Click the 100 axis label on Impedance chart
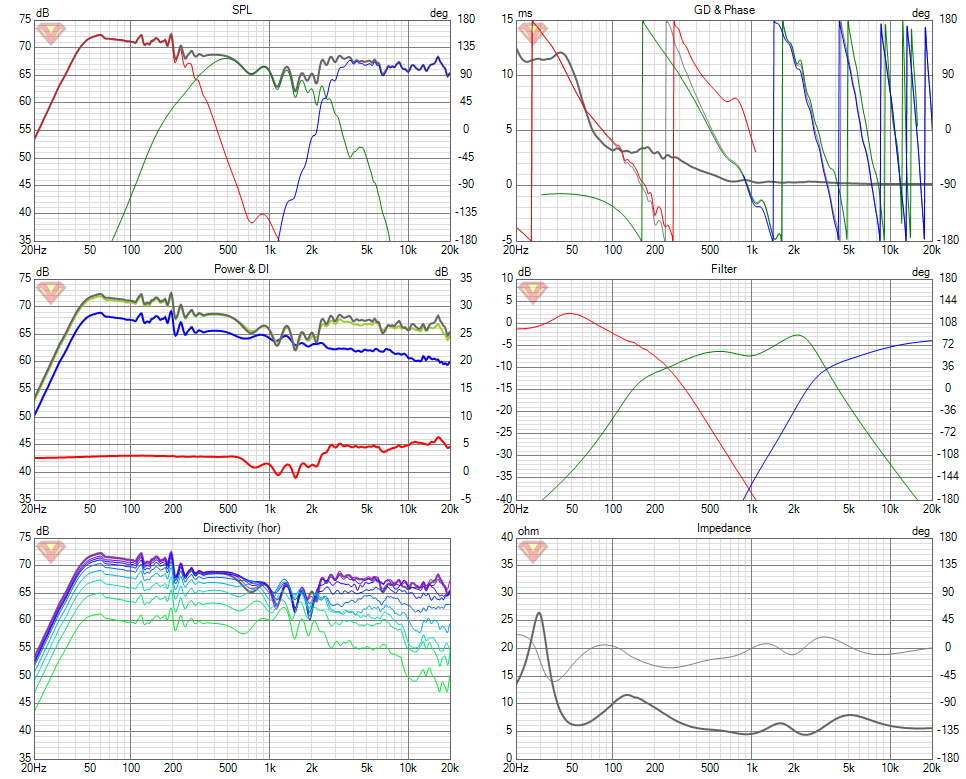This screenshot has width=966, height=779. coord(613,768)
